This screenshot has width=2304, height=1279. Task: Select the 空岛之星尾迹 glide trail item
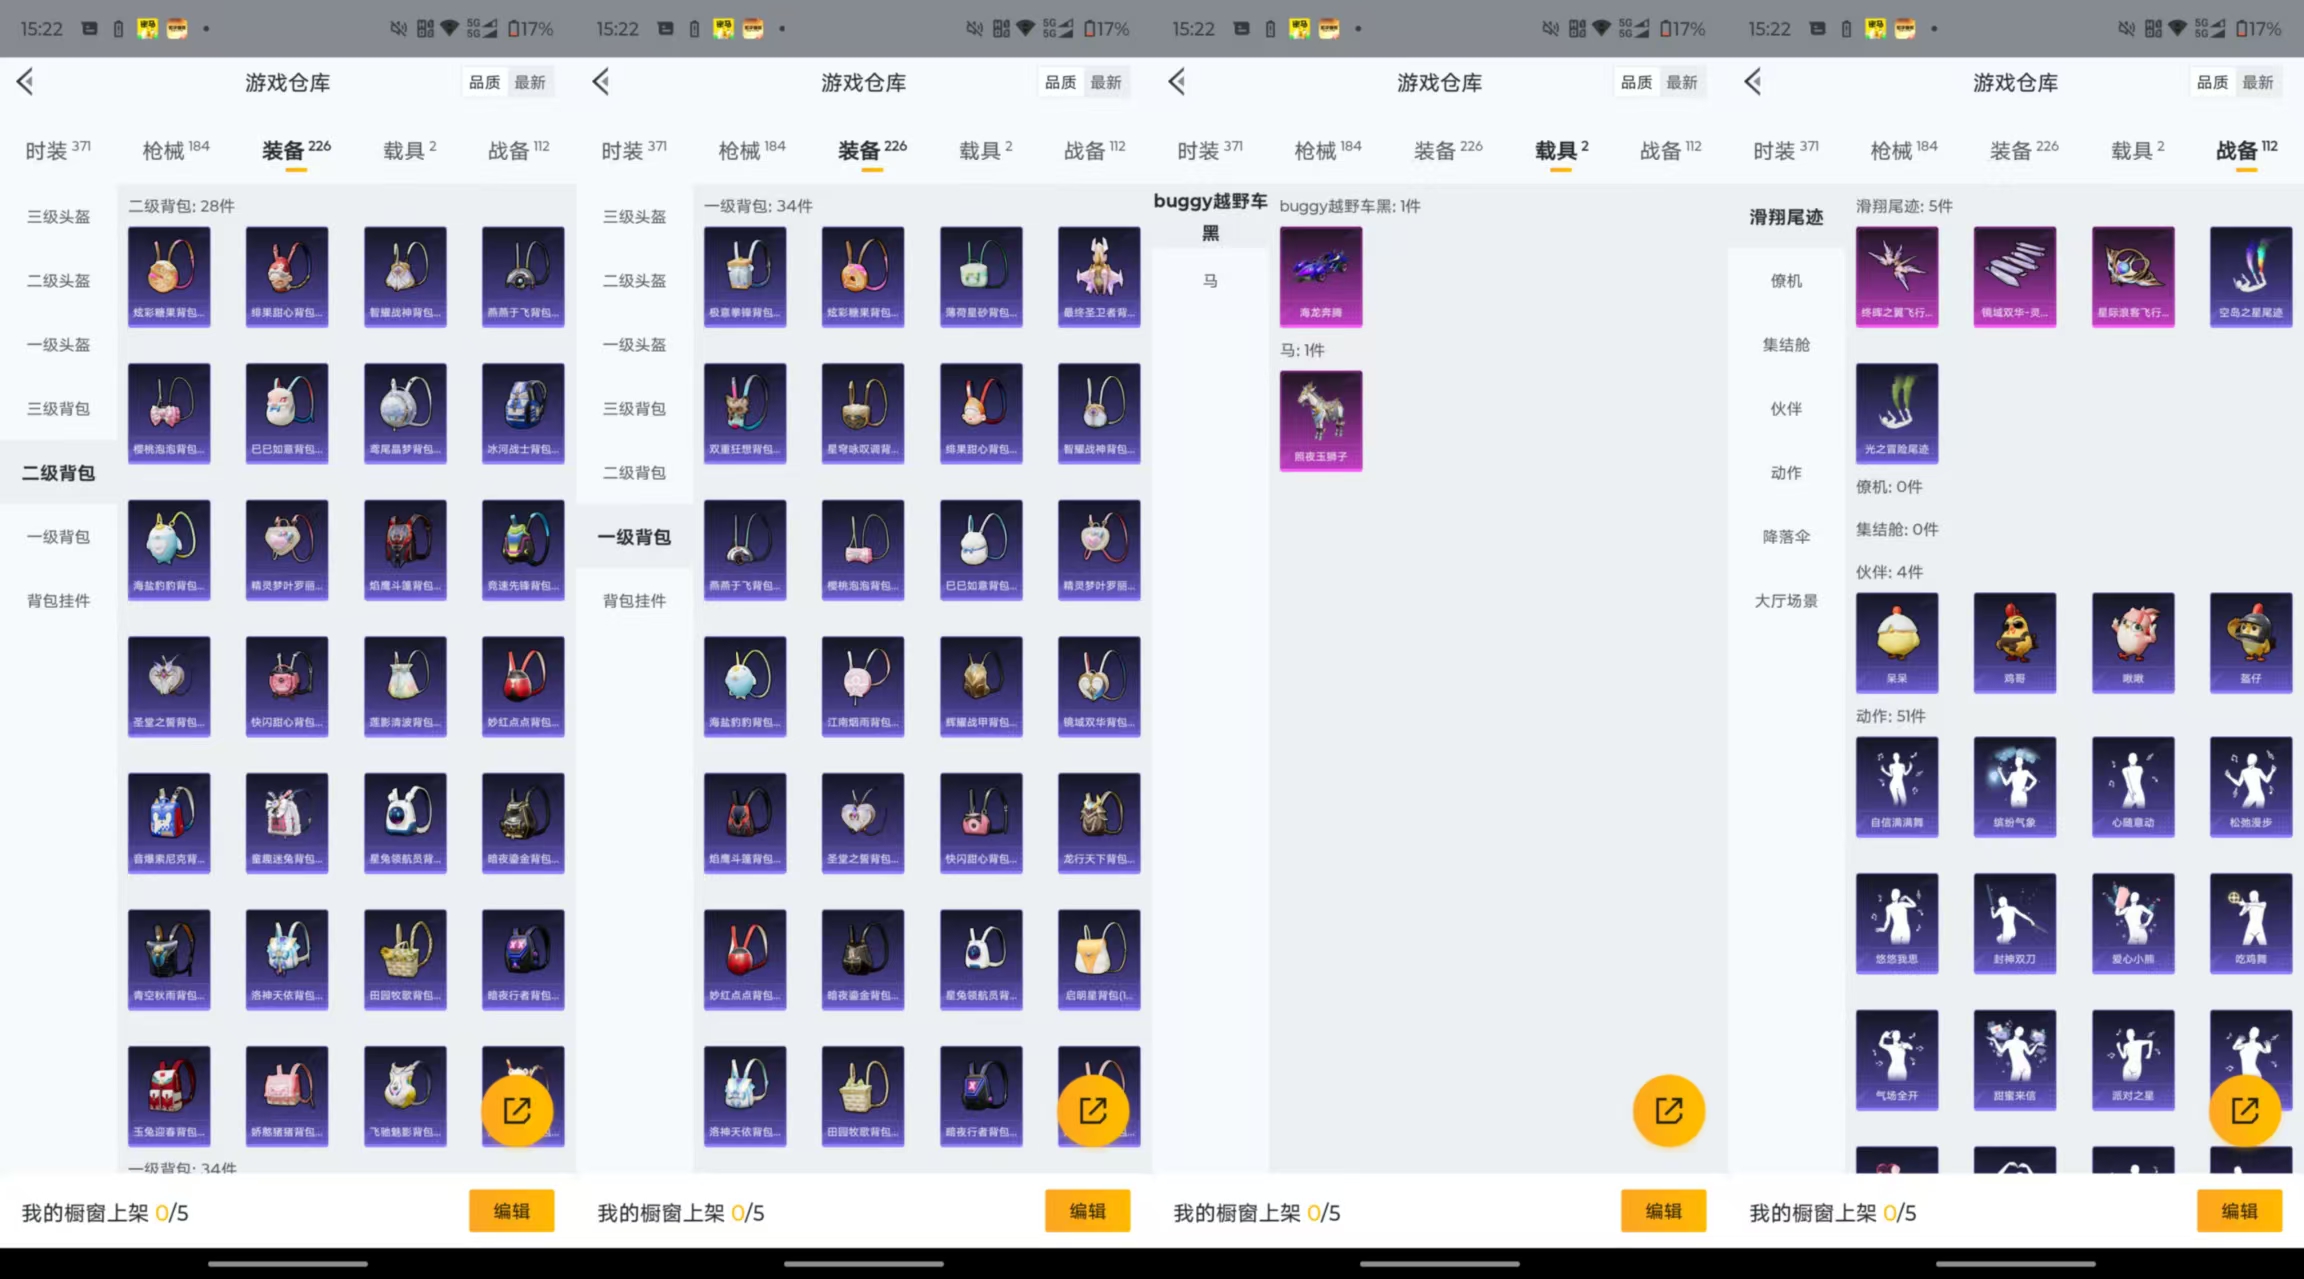[2250, 276]
